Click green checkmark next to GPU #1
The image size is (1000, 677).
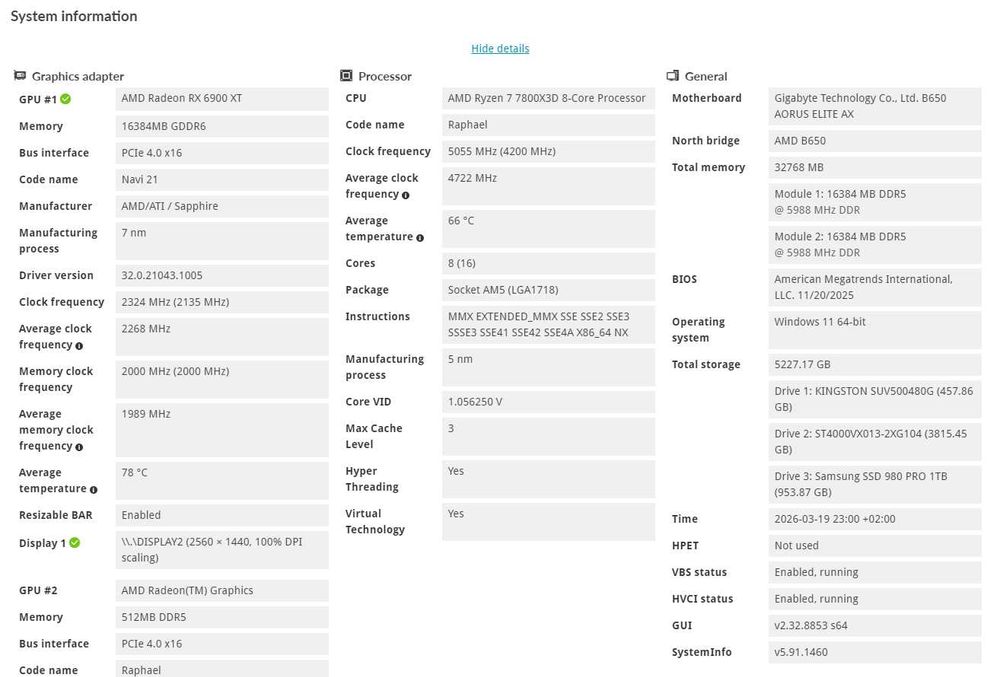click(66, 99)
